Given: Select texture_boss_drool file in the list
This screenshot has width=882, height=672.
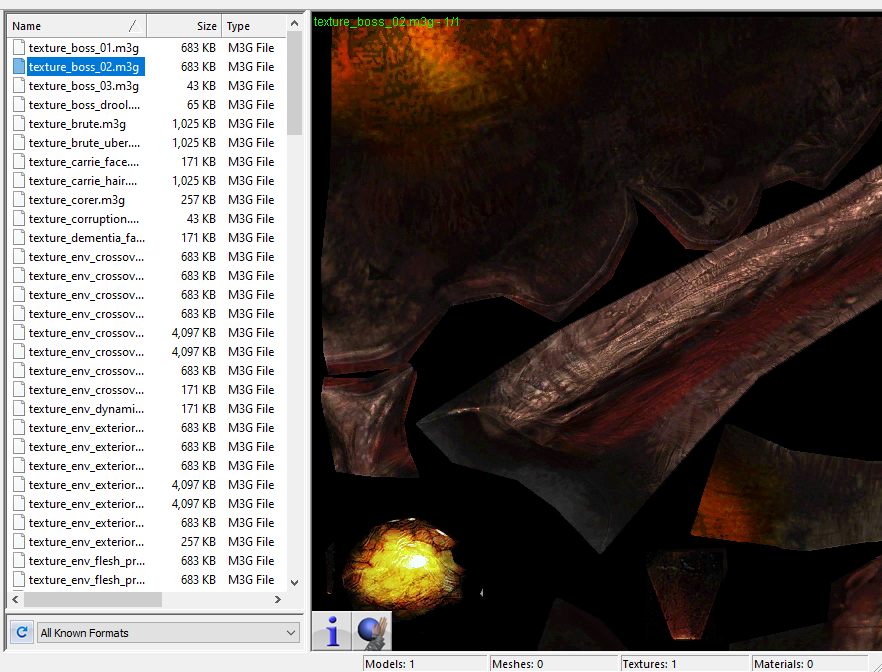Looking at the screenshot, I should [84, 105].
